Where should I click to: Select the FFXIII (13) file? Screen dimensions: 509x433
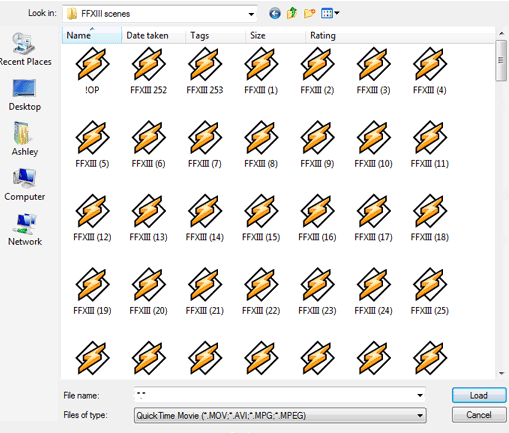148,218
